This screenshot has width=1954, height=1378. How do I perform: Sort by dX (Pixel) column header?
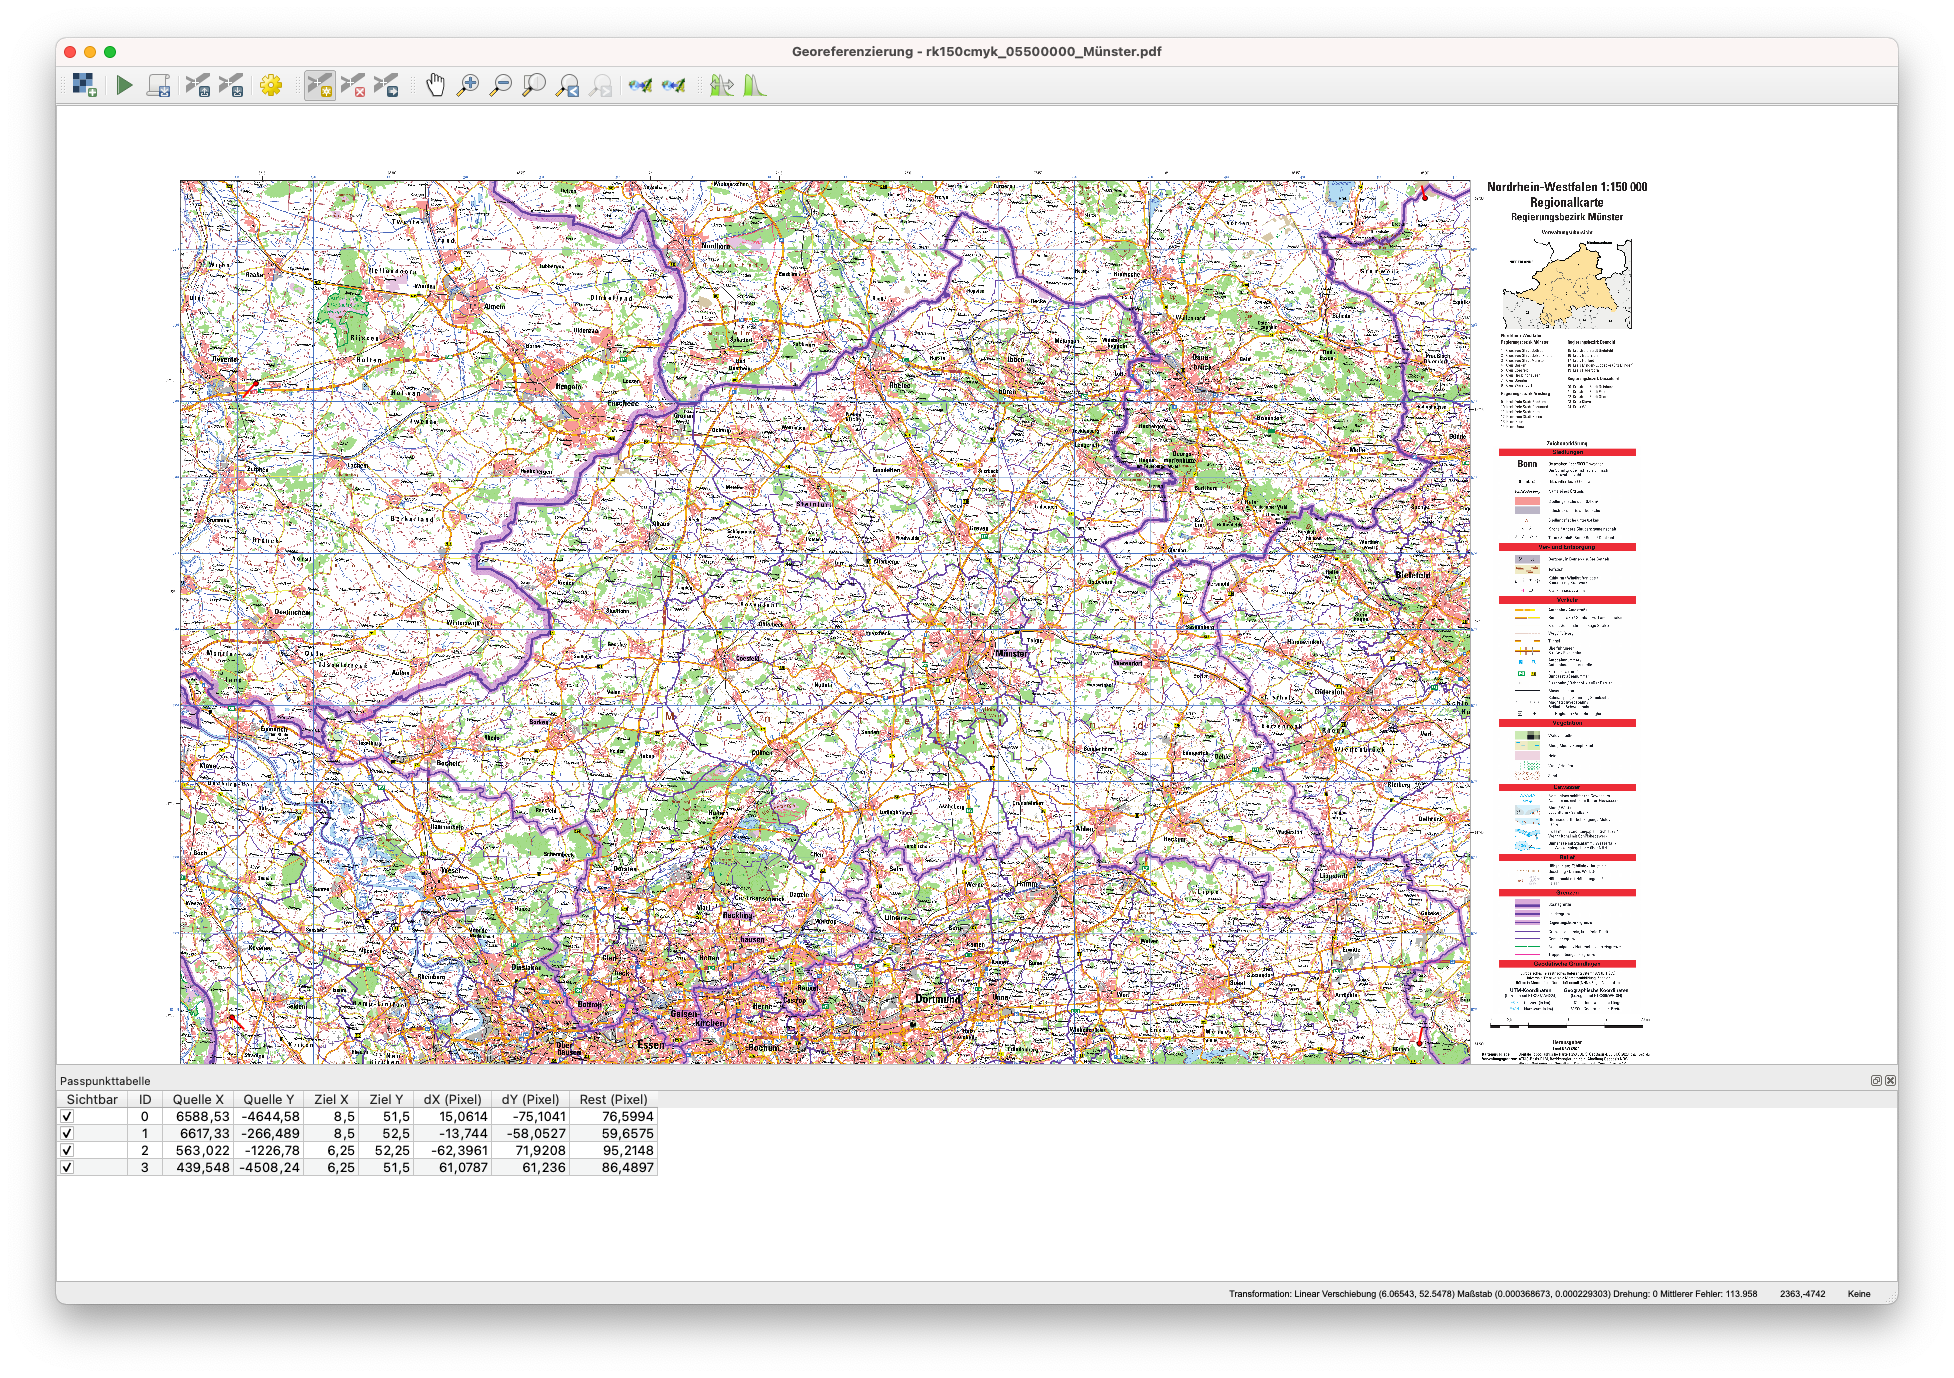[452, 1099]
